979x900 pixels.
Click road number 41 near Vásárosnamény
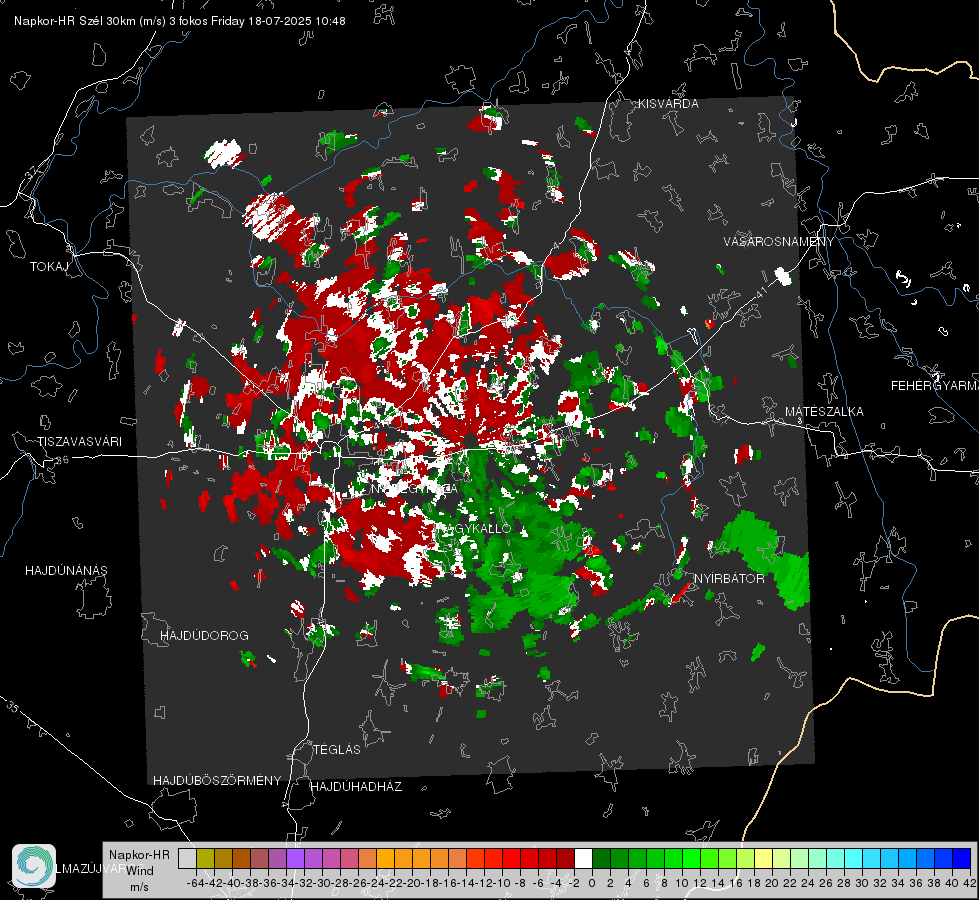click(x=760, y=292)
